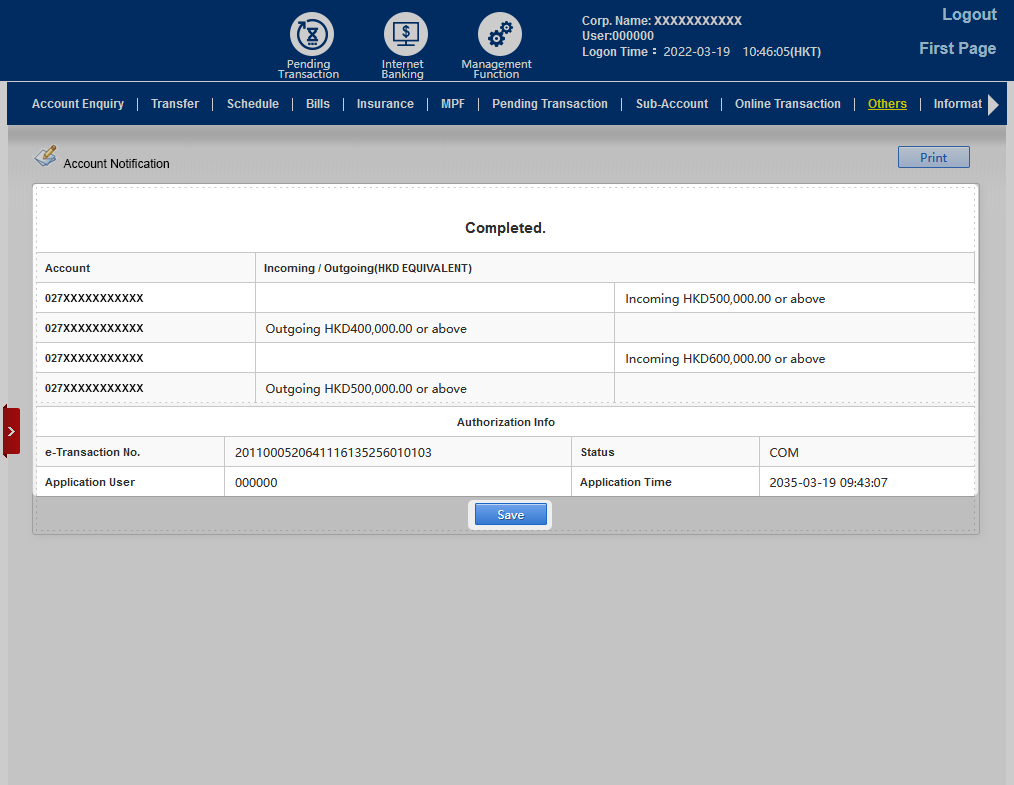1014x785 pixels.
Task: Click application time 2035-03-19 09:43:07
Action: [x=828, y=482]
